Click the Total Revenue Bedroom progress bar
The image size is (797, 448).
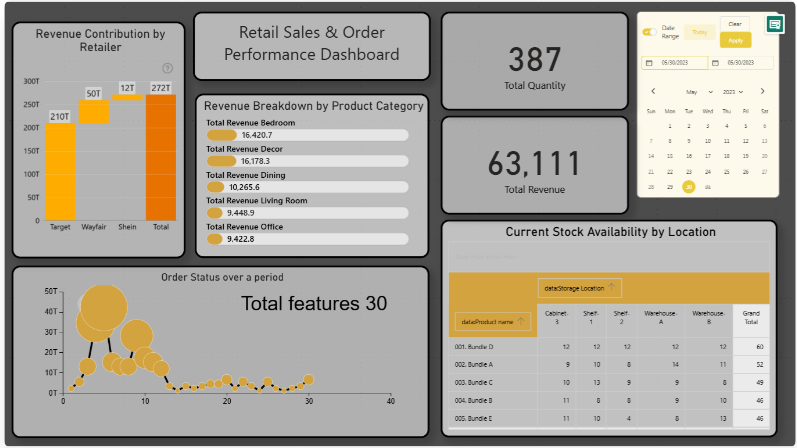pos(307,135)
